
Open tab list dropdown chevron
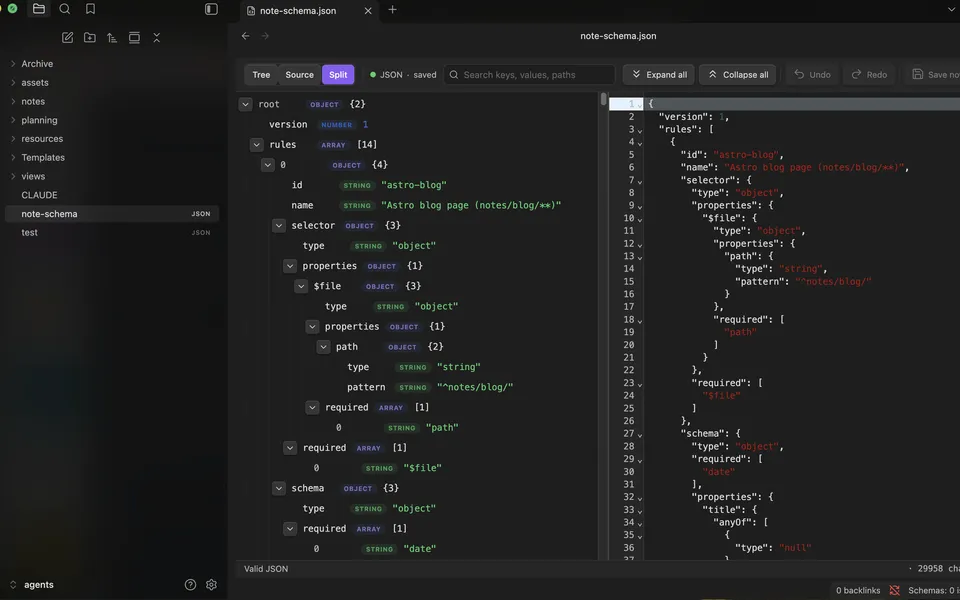pos(951,9)
